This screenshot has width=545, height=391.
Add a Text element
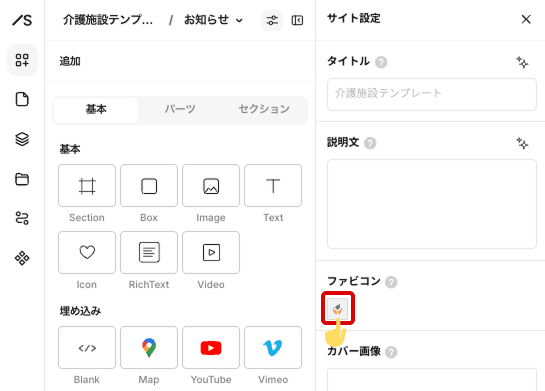point(273,186)
